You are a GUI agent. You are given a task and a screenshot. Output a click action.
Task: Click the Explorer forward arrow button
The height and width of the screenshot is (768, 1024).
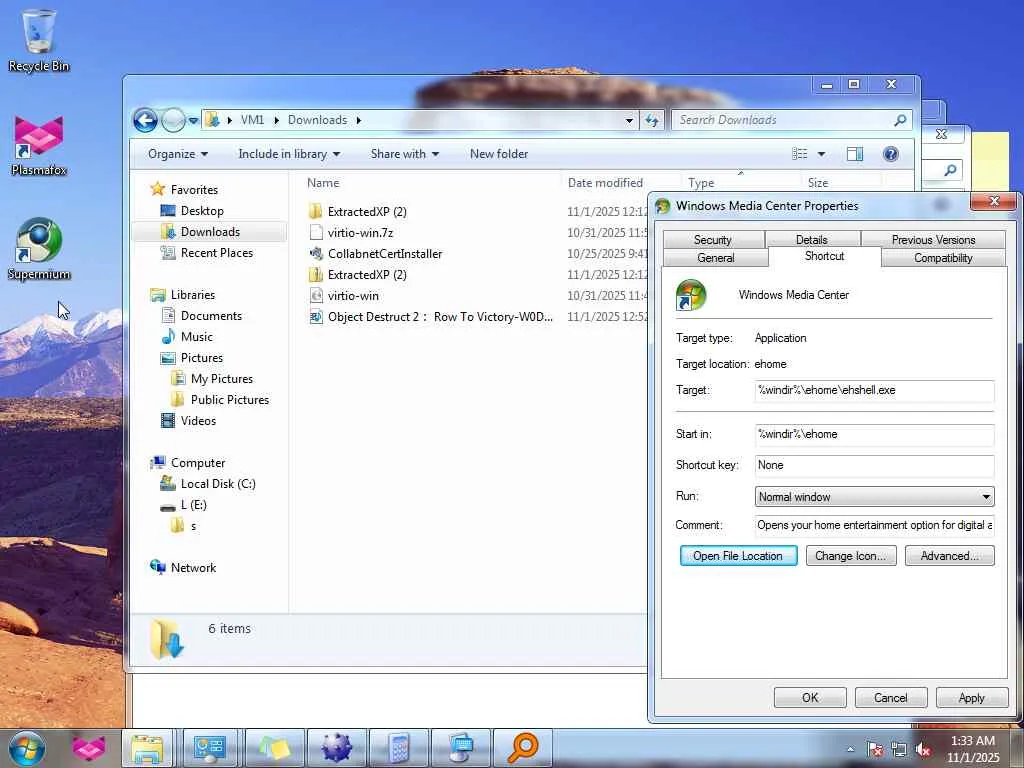click(x=172, y=120)
